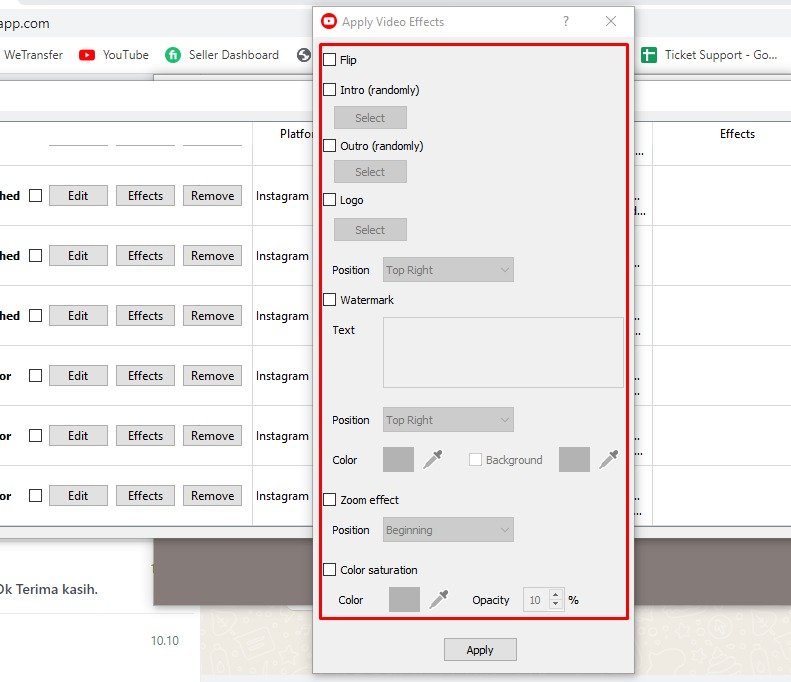Toggle the Watermark checkbox

click(x=330, y=299)
